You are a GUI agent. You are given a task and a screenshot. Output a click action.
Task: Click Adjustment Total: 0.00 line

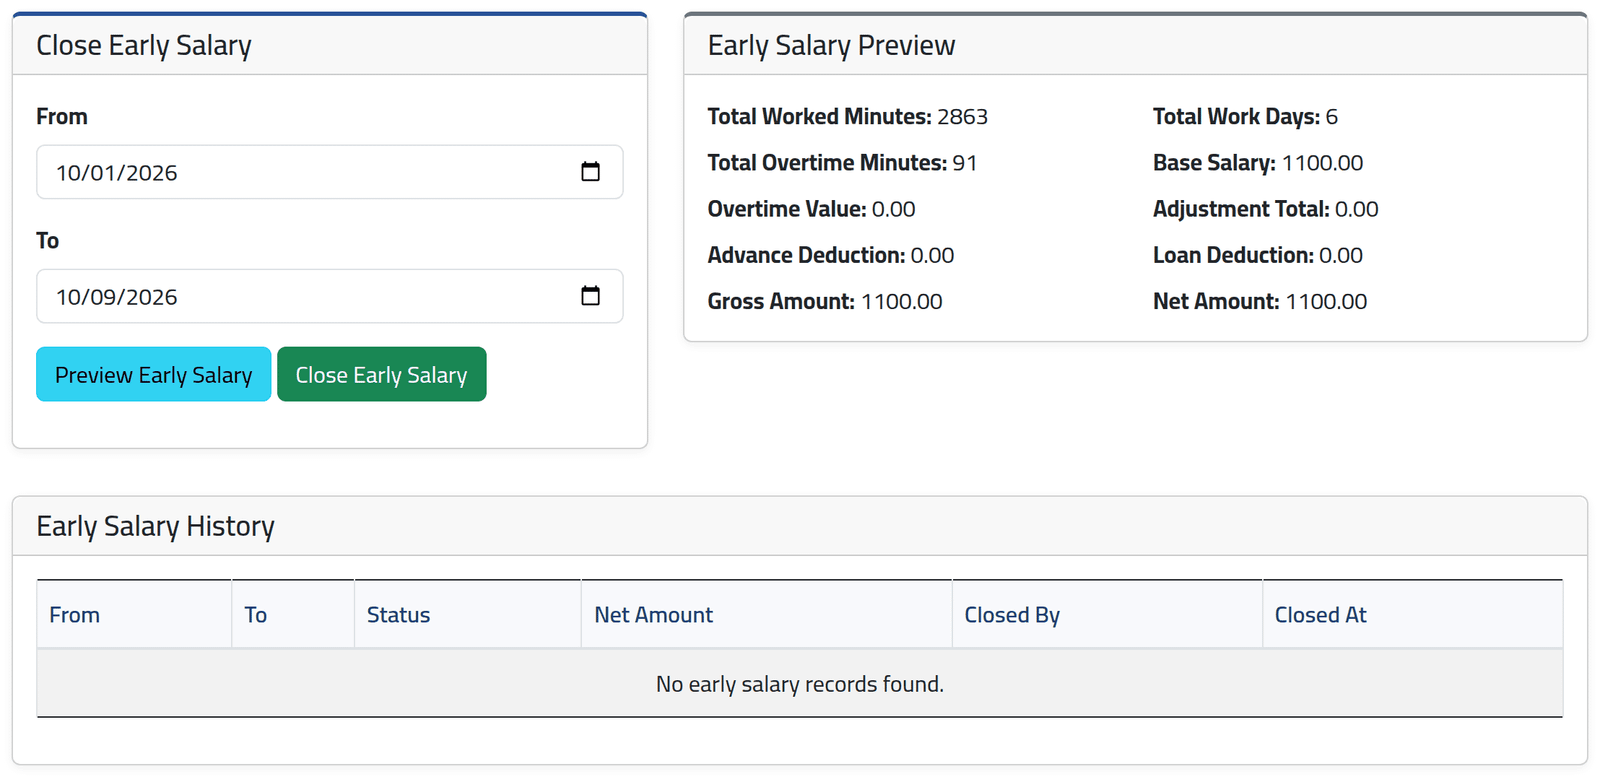1266,209
